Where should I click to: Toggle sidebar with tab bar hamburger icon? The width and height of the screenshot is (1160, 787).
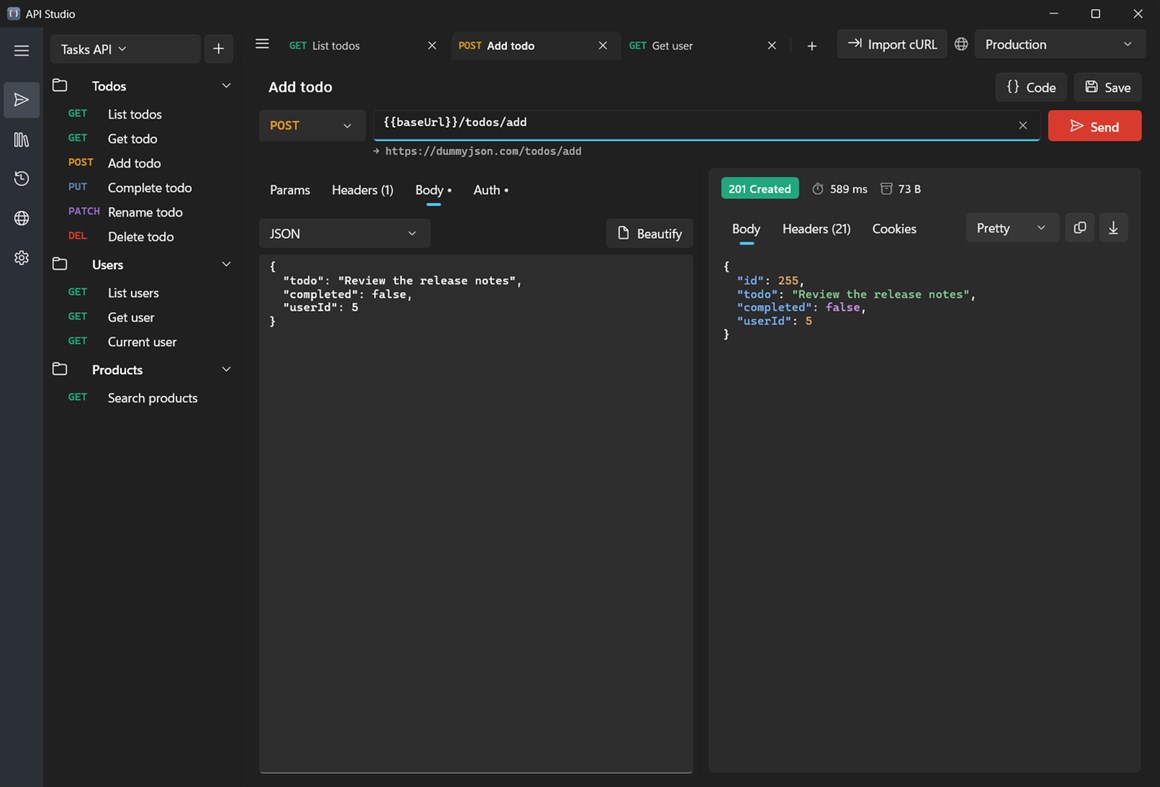click(262, 44)
